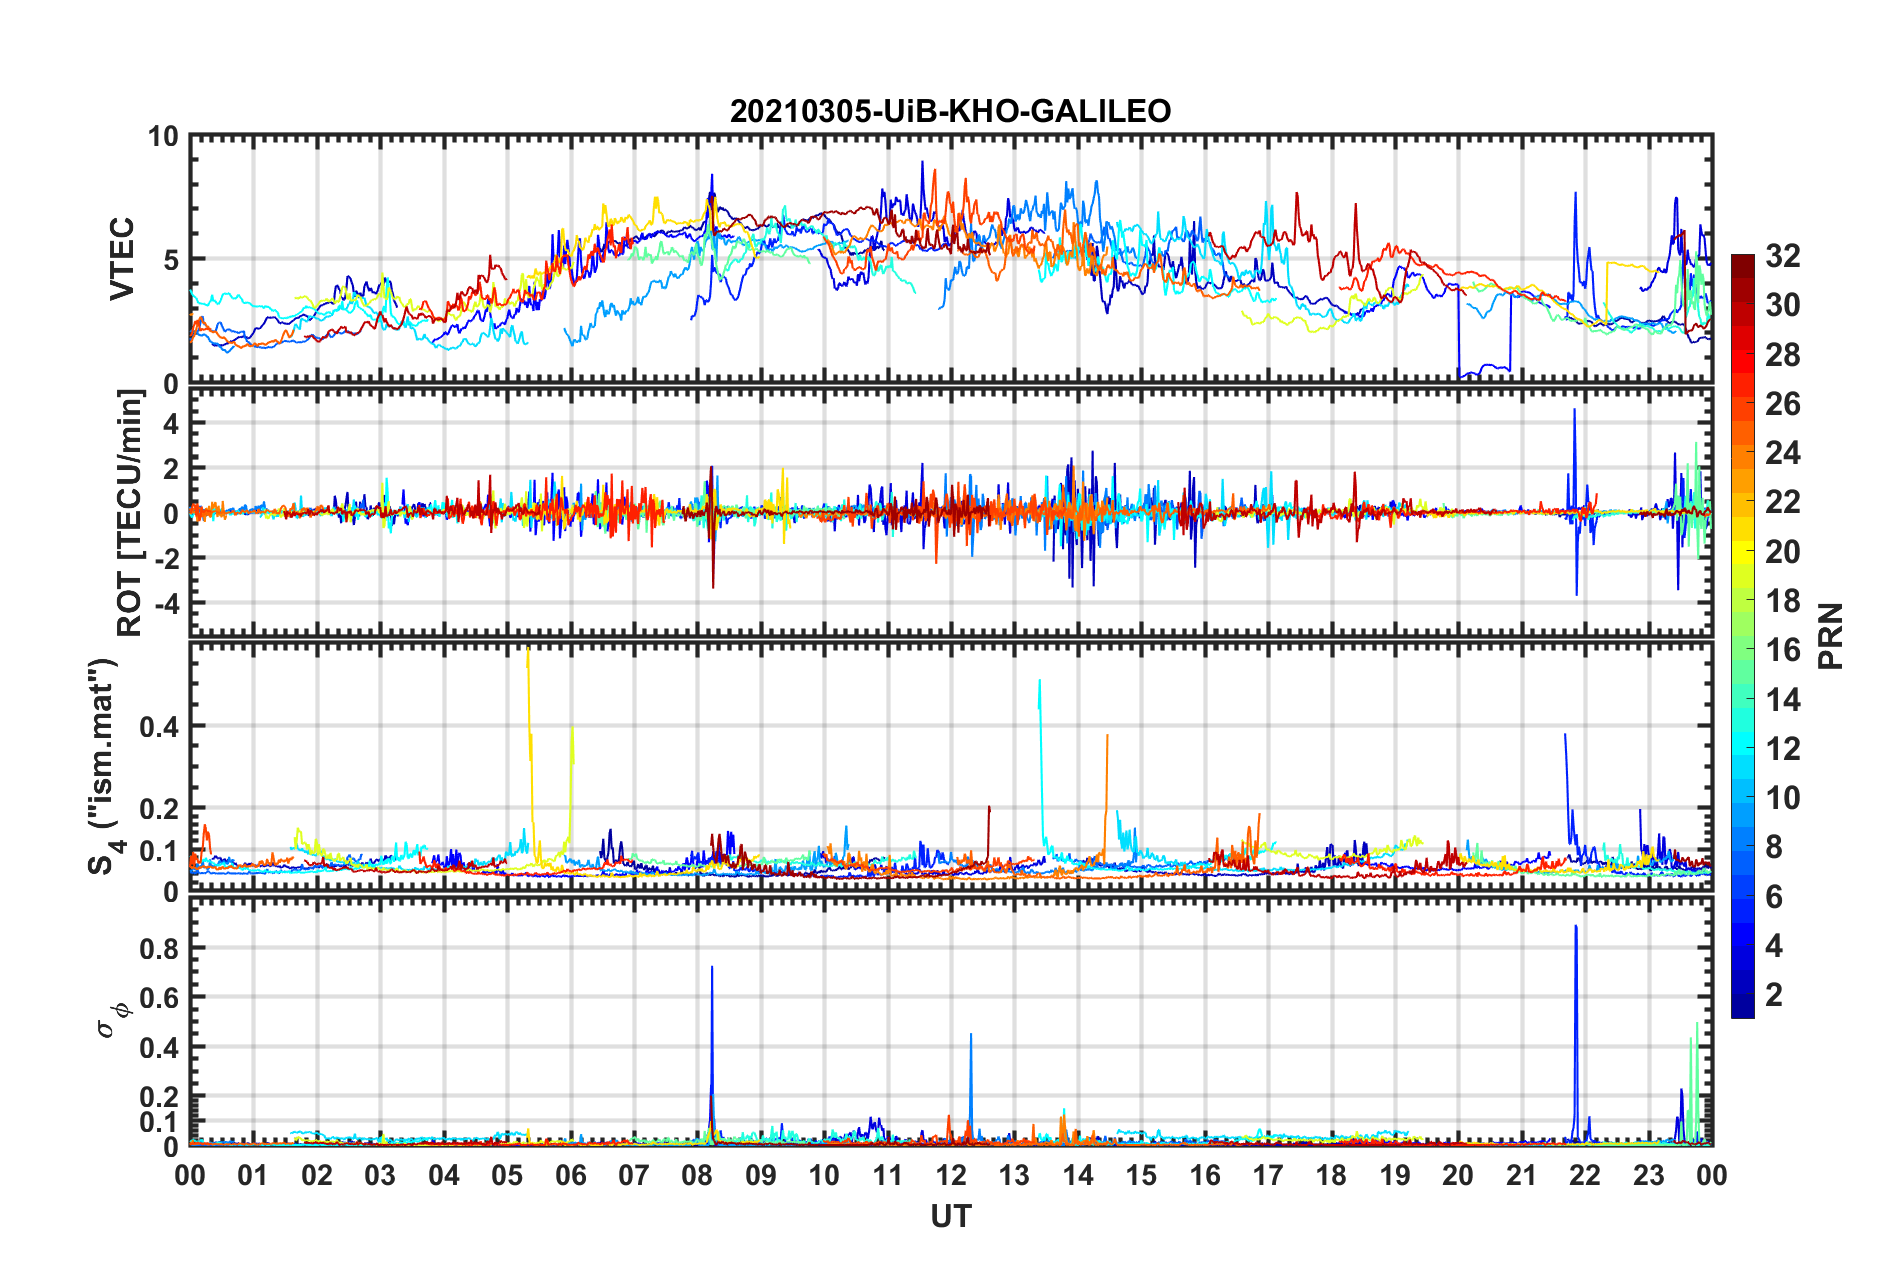Click colorbar tick label 26
This screenshot has width=1902, height=1272.
(x=1783, y=404)
